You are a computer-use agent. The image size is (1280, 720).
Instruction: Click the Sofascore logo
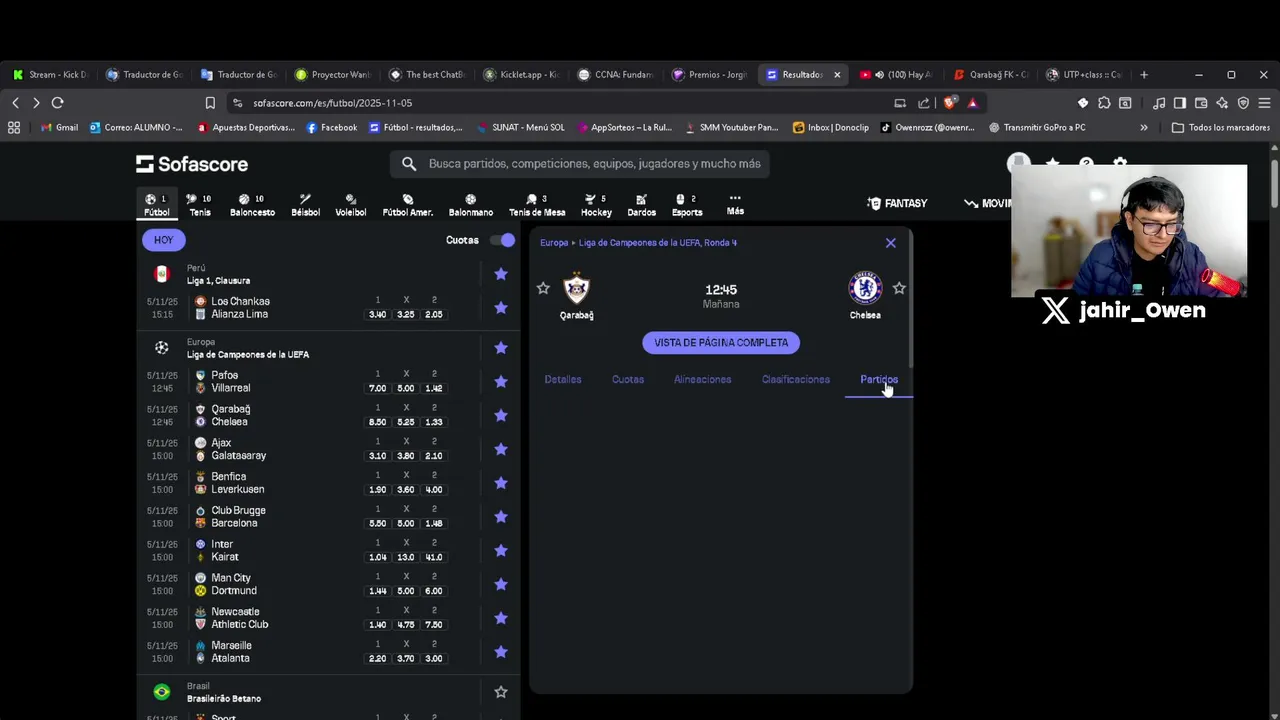[x=192, y=164]
